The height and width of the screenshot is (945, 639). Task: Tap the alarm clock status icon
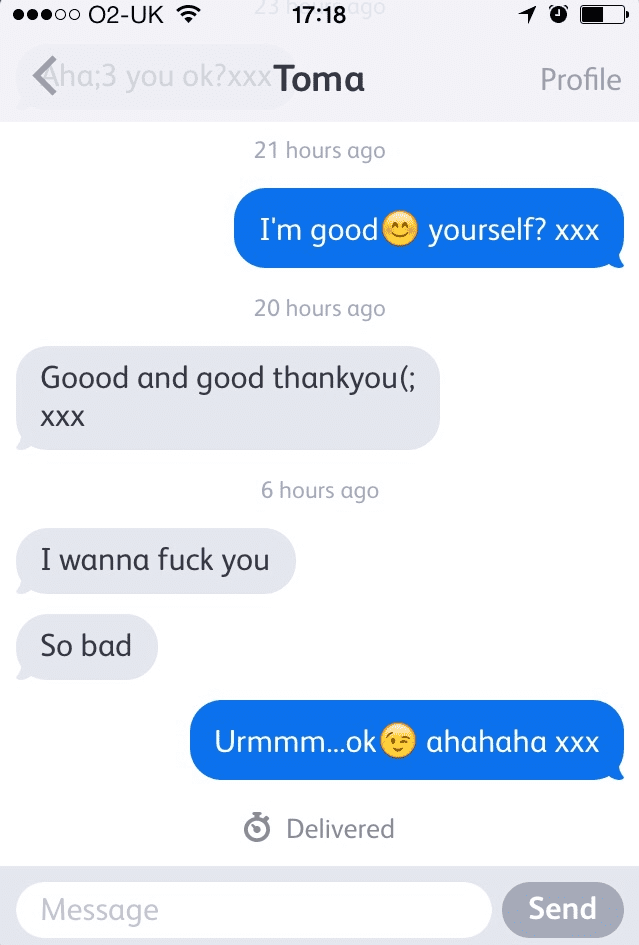[559, 14]
